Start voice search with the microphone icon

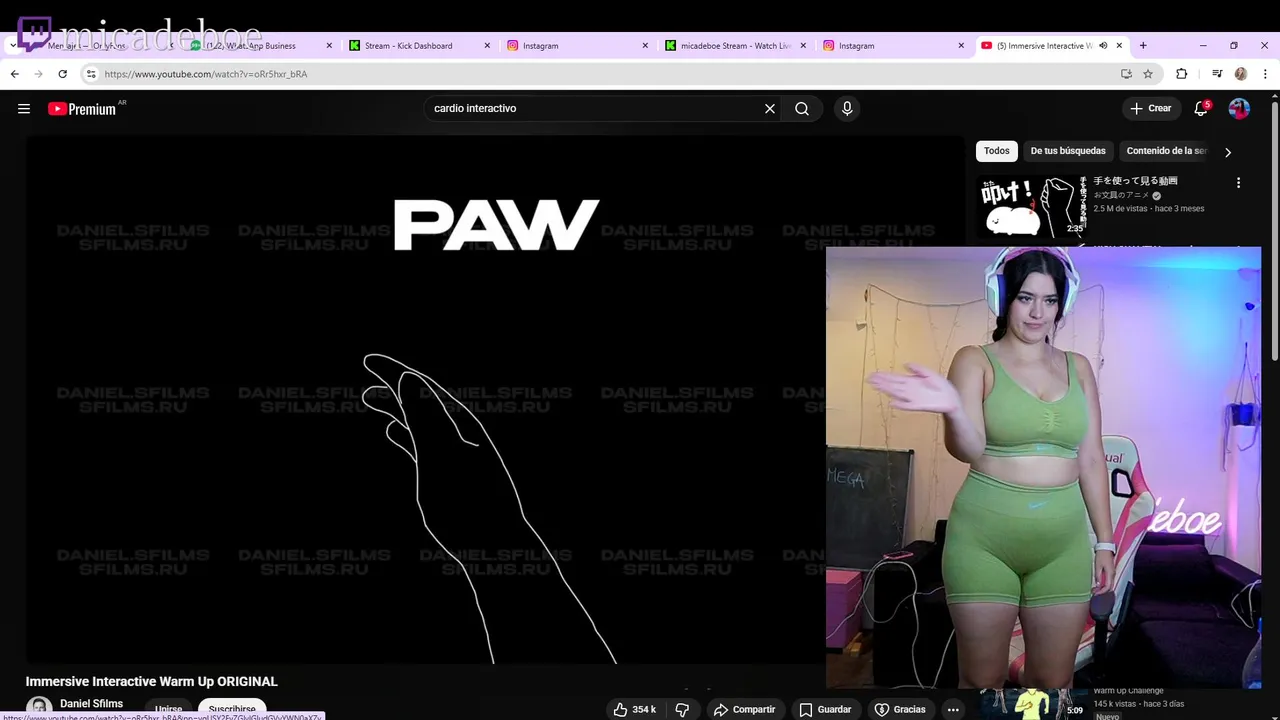point(847,109)
